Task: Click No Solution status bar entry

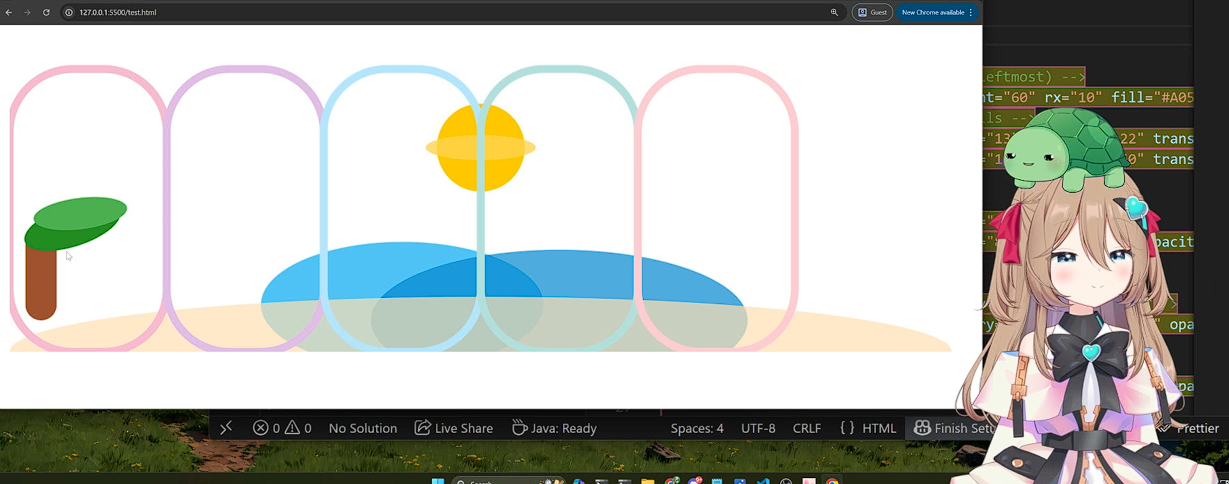Action: [363, 428]
